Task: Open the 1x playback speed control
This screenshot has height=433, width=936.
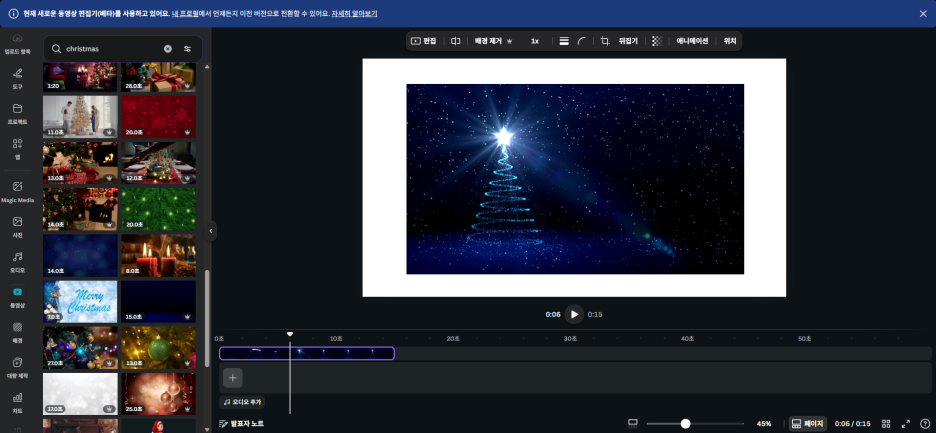Action: click(x=535, y=41)
